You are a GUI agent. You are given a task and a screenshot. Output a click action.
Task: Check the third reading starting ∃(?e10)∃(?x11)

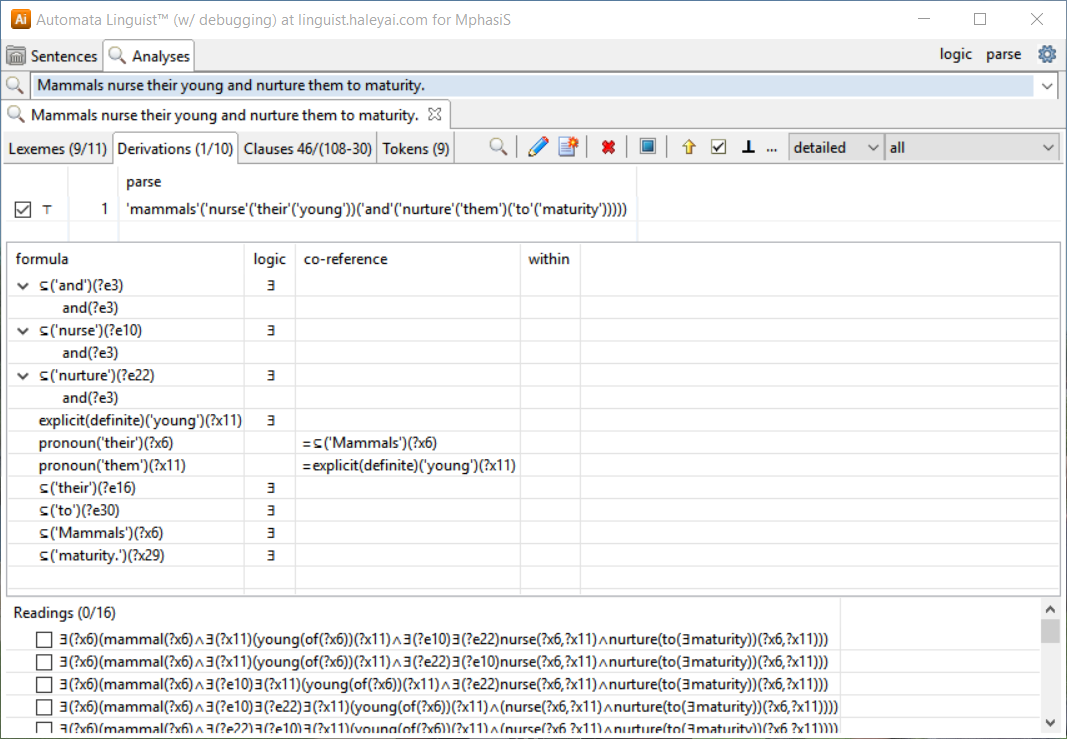(44, 685)
